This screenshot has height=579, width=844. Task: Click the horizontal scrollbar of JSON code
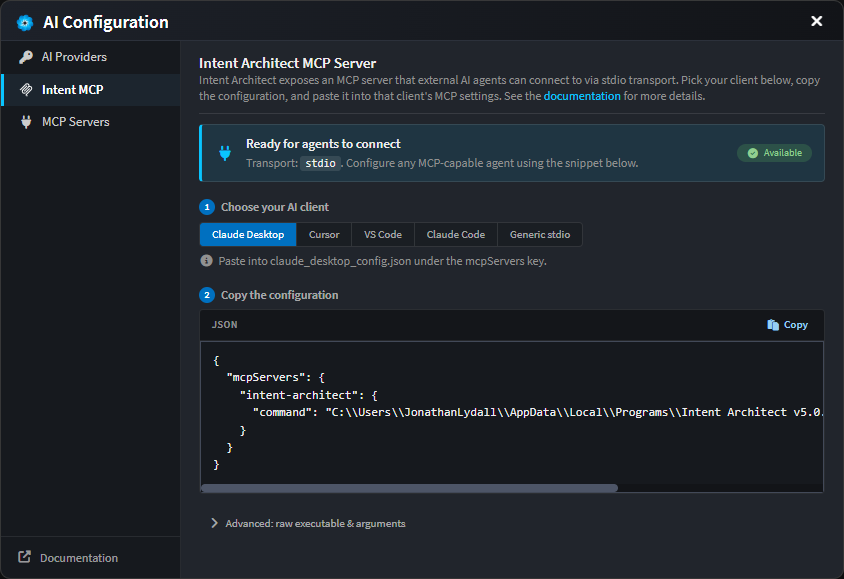point(410,488)
